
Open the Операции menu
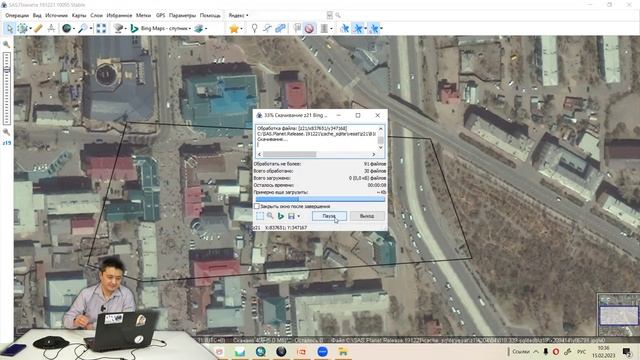(17, 15)
